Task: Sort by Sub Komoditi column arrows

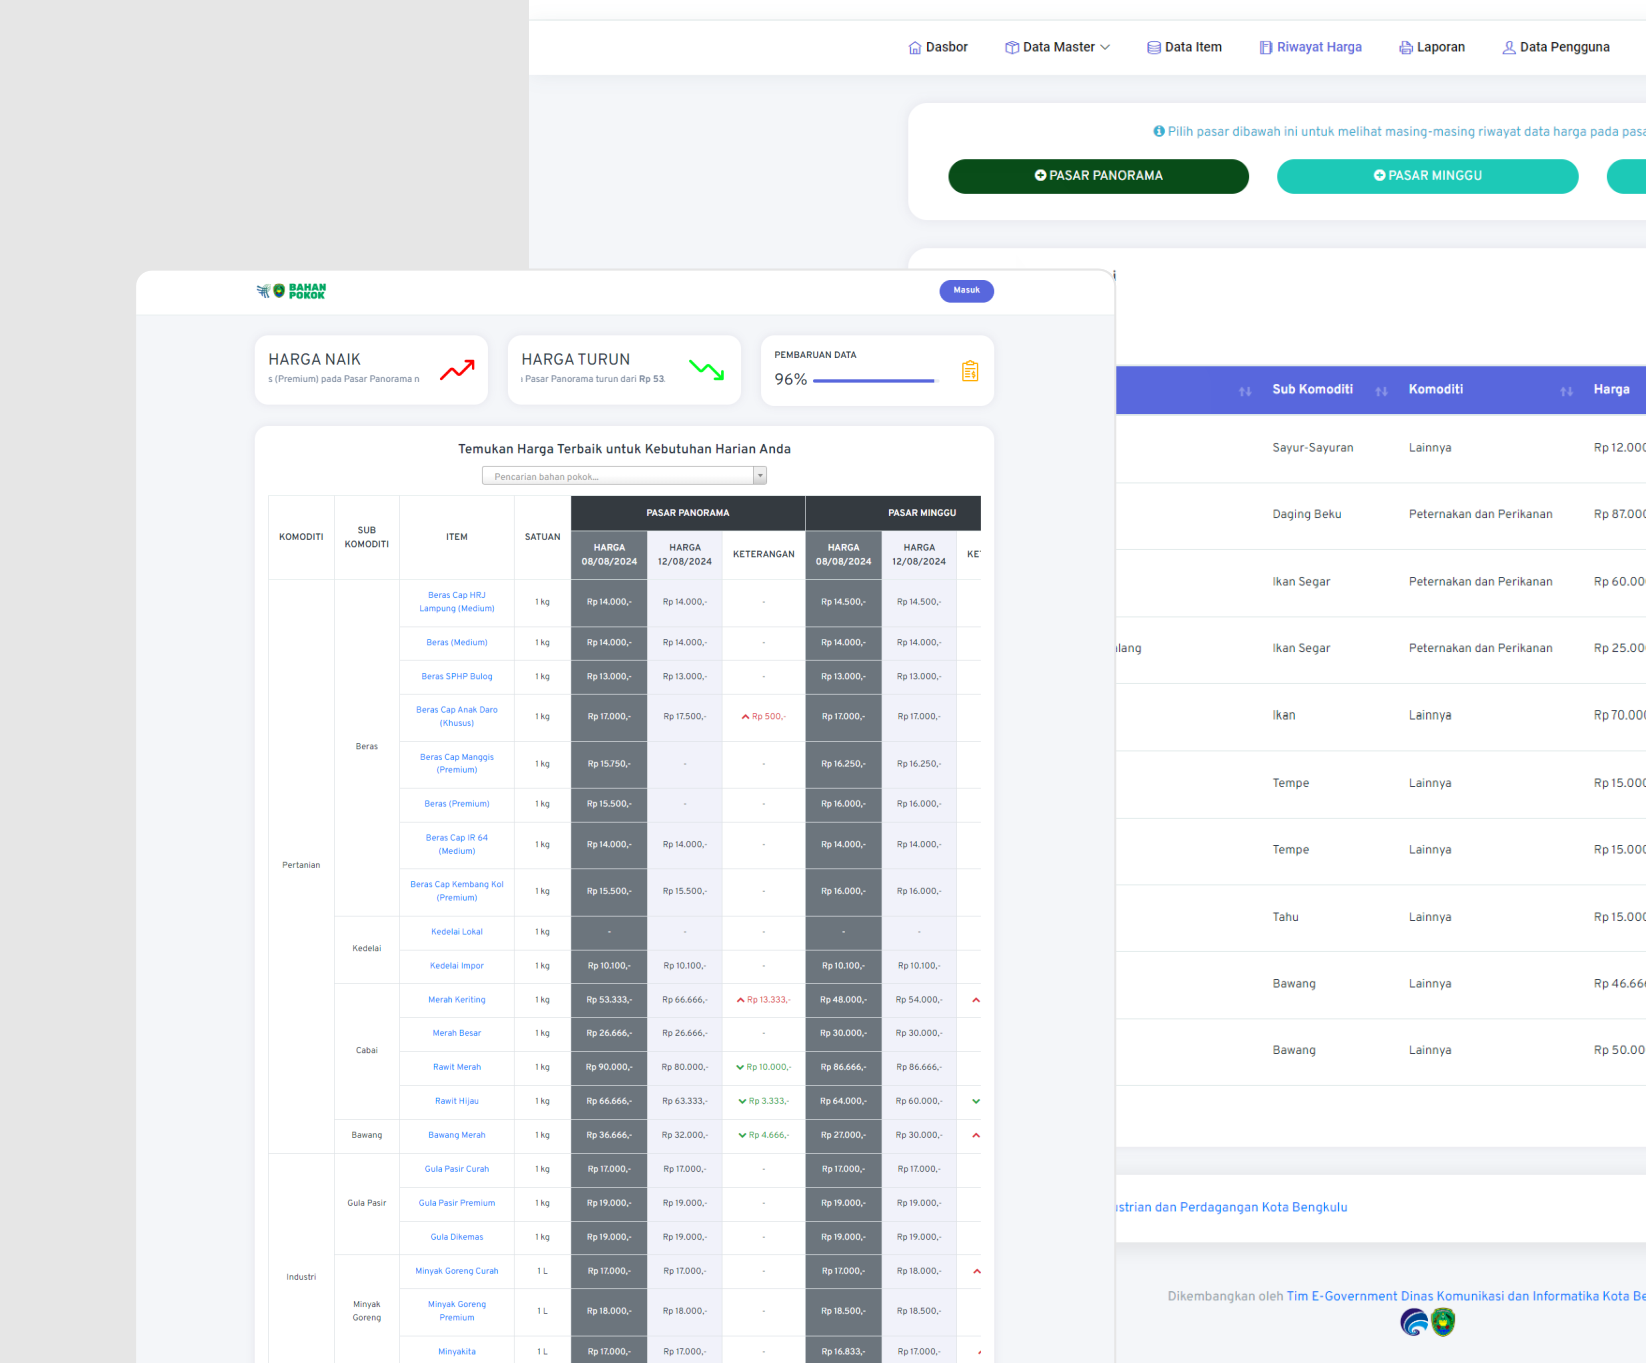Action: (1381, 391)
